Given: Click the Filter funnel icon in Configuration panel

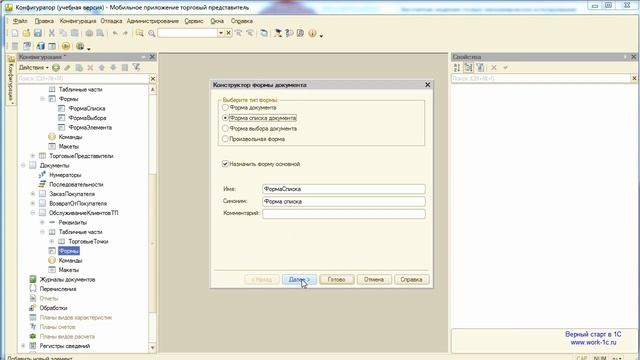Looking at the screenshot, I should point(136,67).
